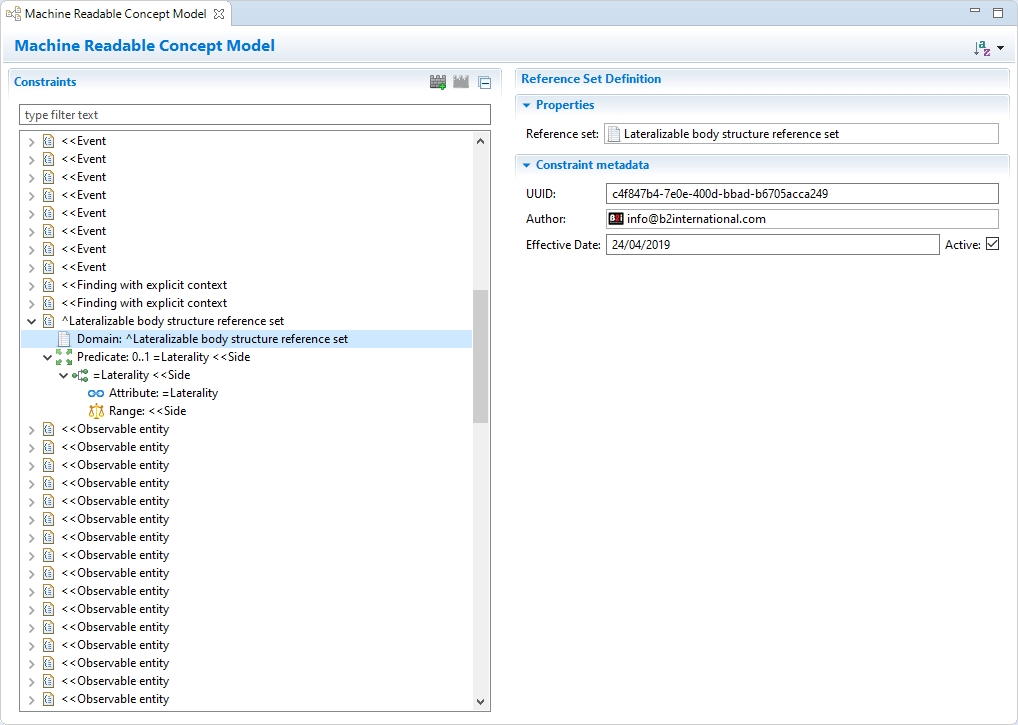Click the collapse all icon in Constraints
This screenshot has width=1018, height=725.
tap(484, 82)
